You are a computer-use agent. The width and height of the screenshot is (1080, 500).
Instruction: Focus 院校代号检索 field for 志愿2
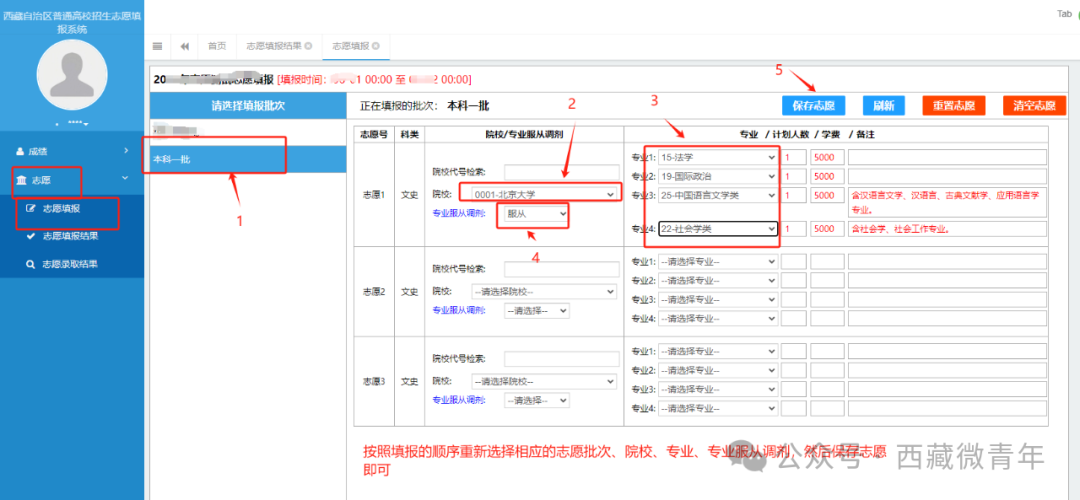[x=561, y=269]
